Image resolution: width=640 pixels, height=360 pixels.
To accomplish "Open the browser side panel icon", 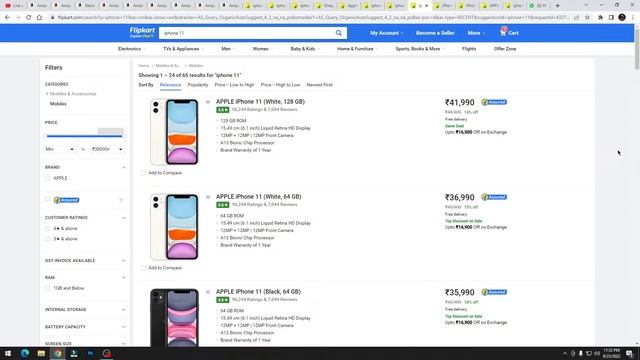I will (x=611, y=18).
